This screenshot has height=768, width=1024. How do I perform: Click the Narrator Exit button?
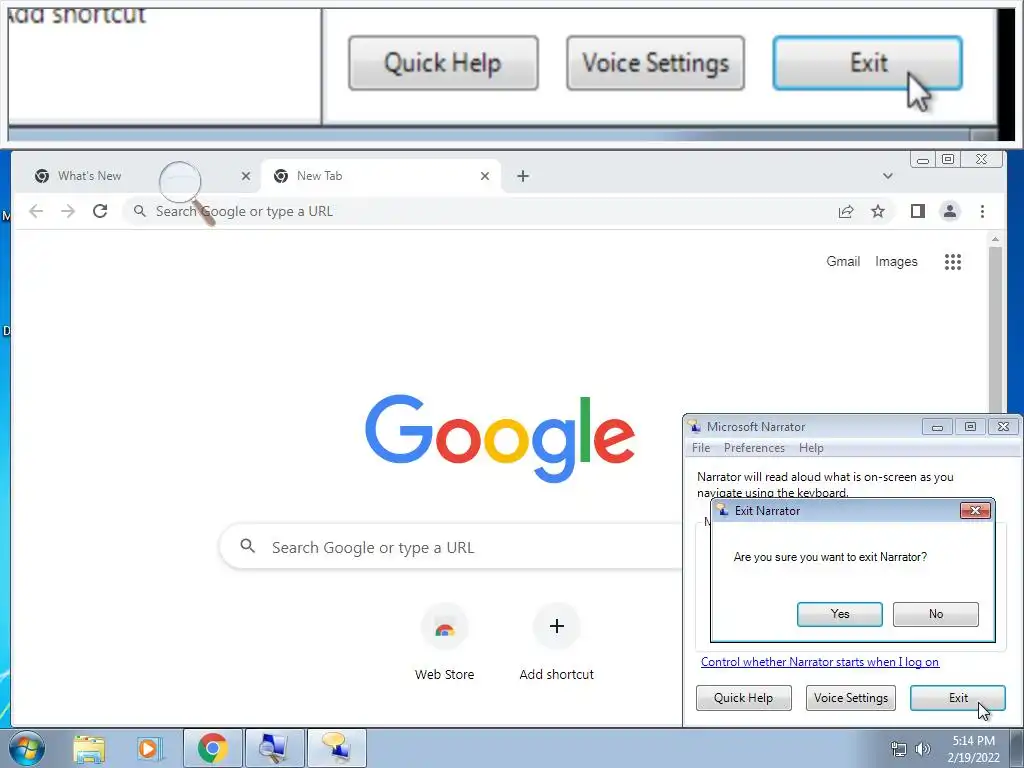coord(958,697)
